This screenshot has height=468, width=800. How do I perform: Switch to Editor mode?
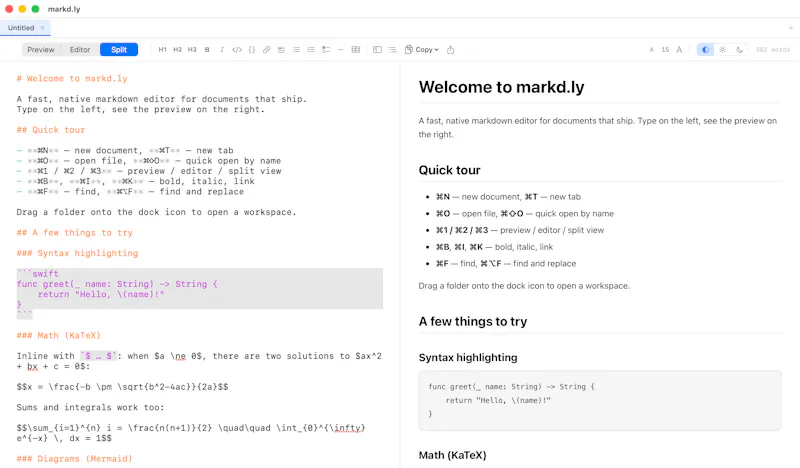click(80, 50)
